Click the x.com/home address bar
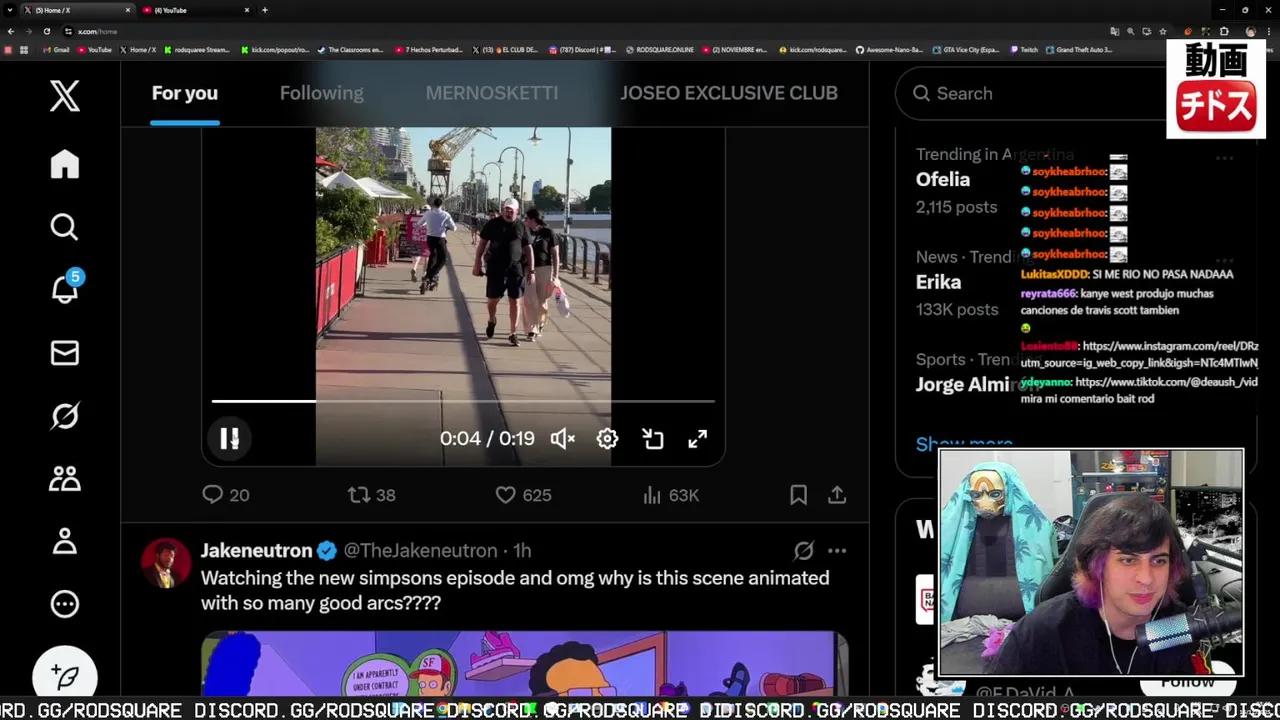Viewport: 1280px width, 720px height. pyautogui.click(x=590, y=31)
